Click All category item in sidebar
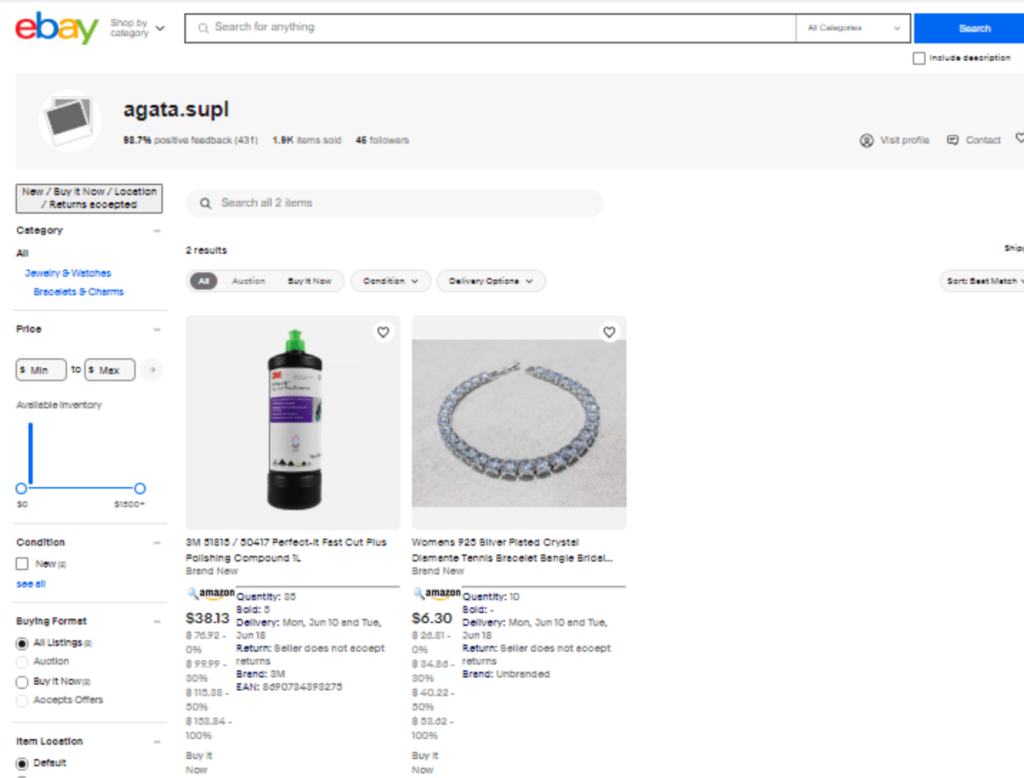This screenshot has height=778, width=1024. click(x=22, y=253)
